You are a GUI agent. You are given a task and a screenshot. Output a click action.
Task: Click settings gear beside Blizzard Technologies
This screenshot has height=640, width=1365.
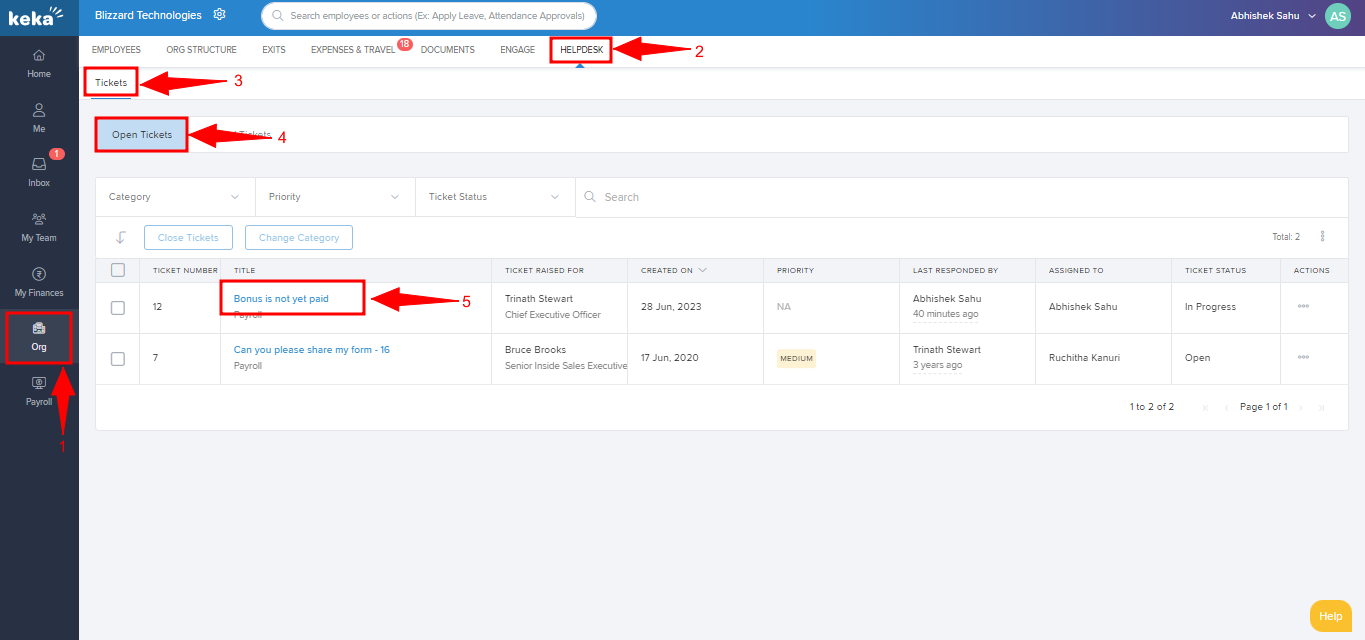(220, 15)
